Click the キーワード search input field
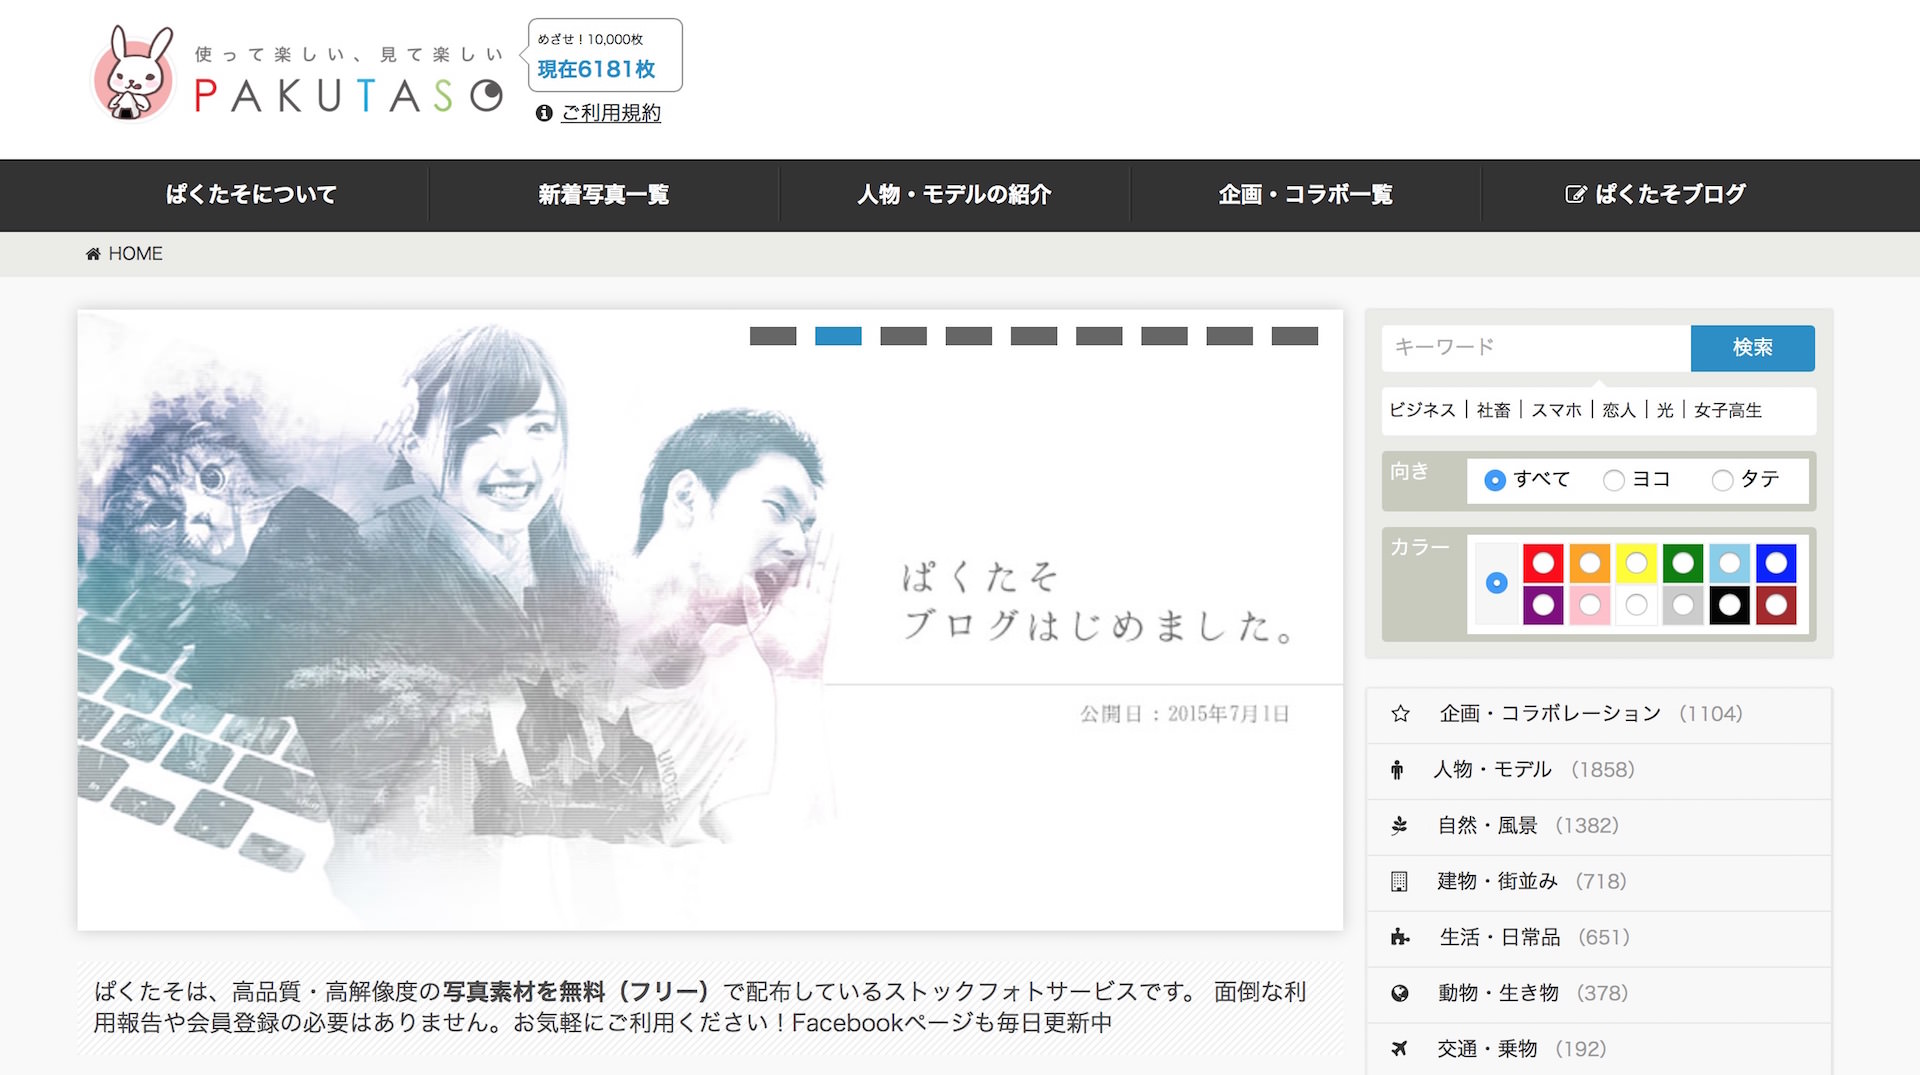 (1536, 348)
